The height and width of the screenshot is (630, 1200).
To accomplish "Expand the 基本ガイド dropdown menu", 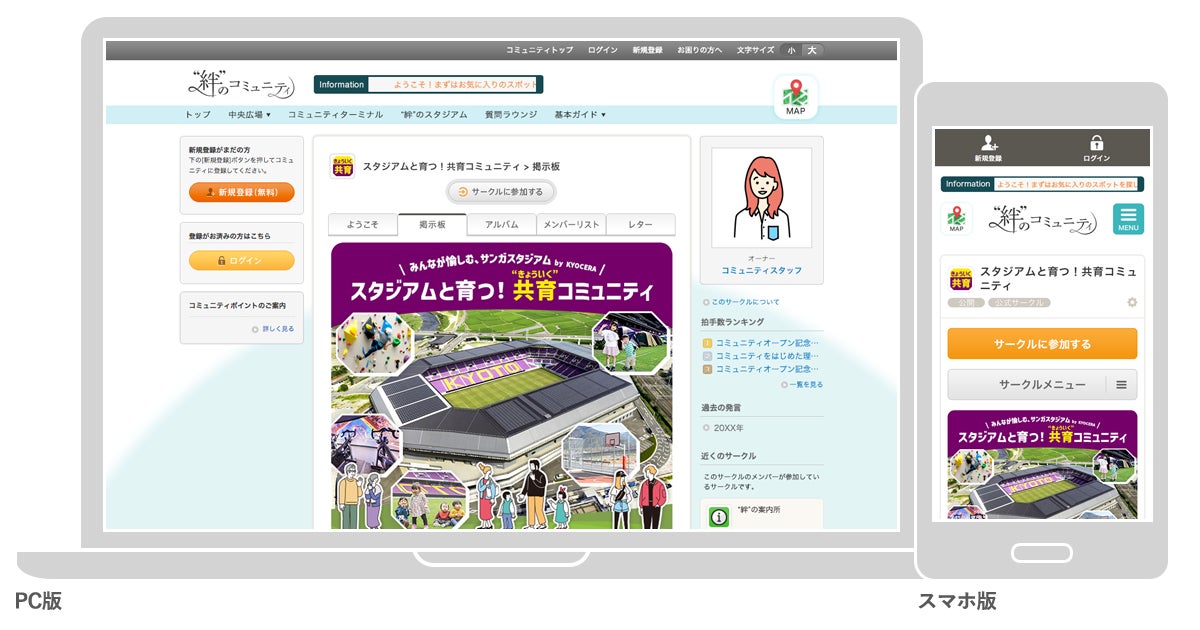I will pyautogui.click(x=580, y=115).
